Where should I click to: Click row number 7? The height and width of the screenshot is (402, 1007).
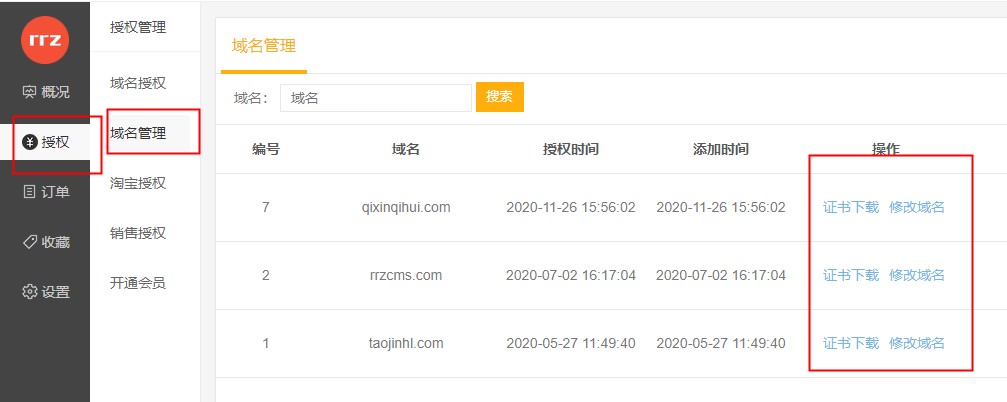pos(266,207)
